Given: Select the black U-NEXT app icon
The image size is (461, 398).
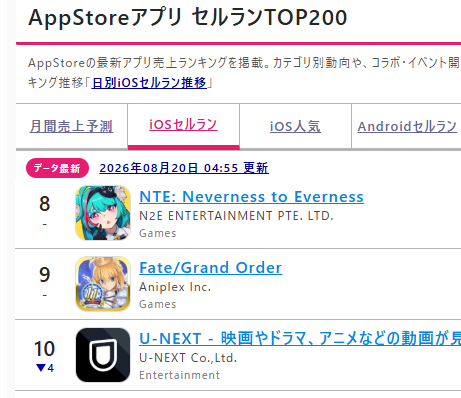Looking at the screenshot, I should coord(103,355).
